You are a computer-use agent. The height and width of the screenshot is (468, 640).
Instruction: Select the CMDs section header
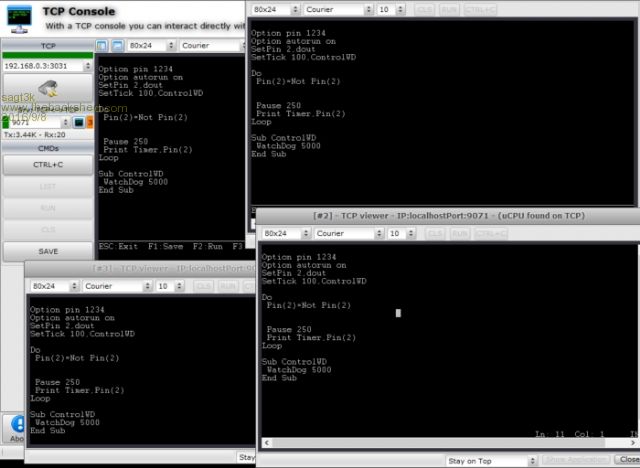click(47, 146)
